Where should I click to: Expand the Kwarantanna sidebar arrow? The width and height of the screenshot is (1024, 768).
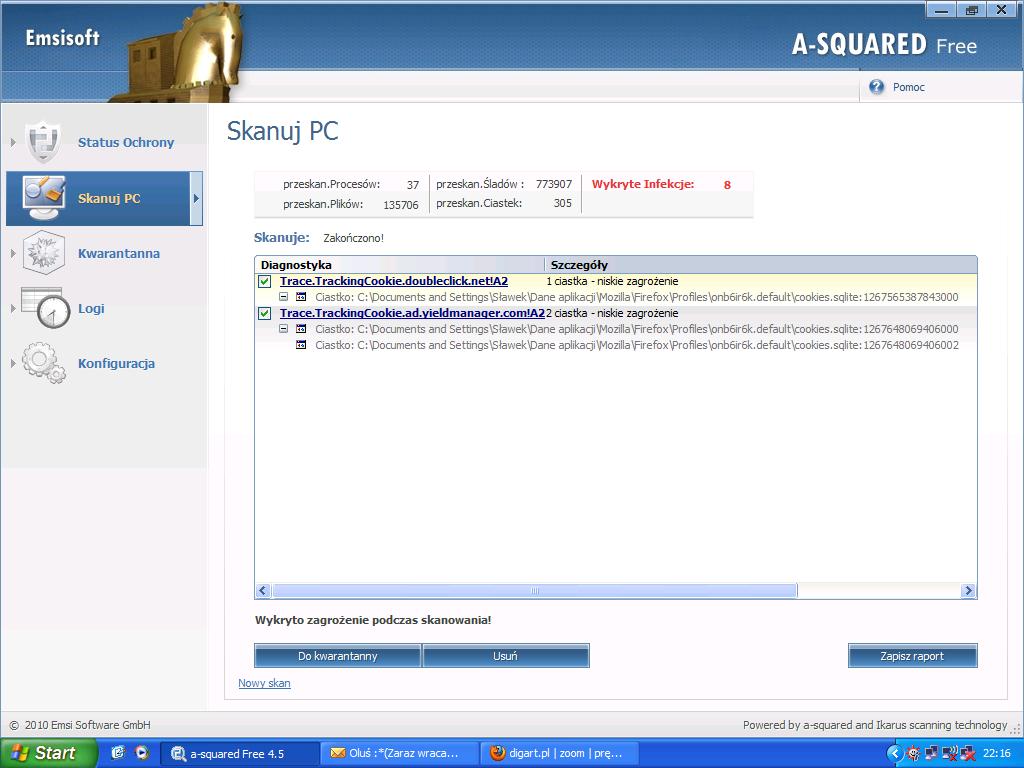pos(13,253)
